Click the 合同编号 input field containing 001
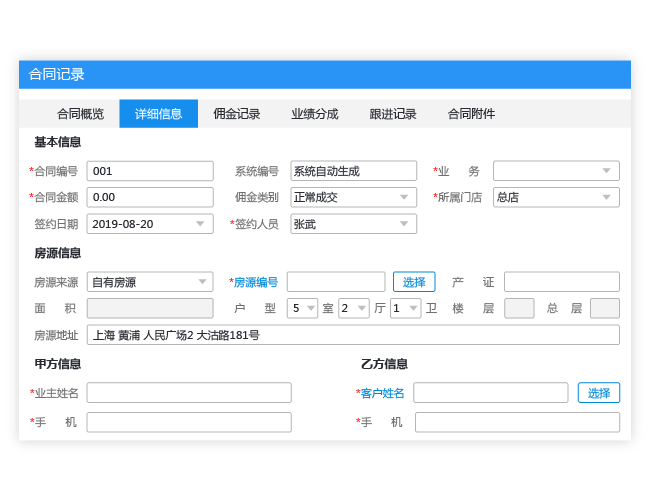650x501 pixels. pyautogui.click(x=150, y=171)
